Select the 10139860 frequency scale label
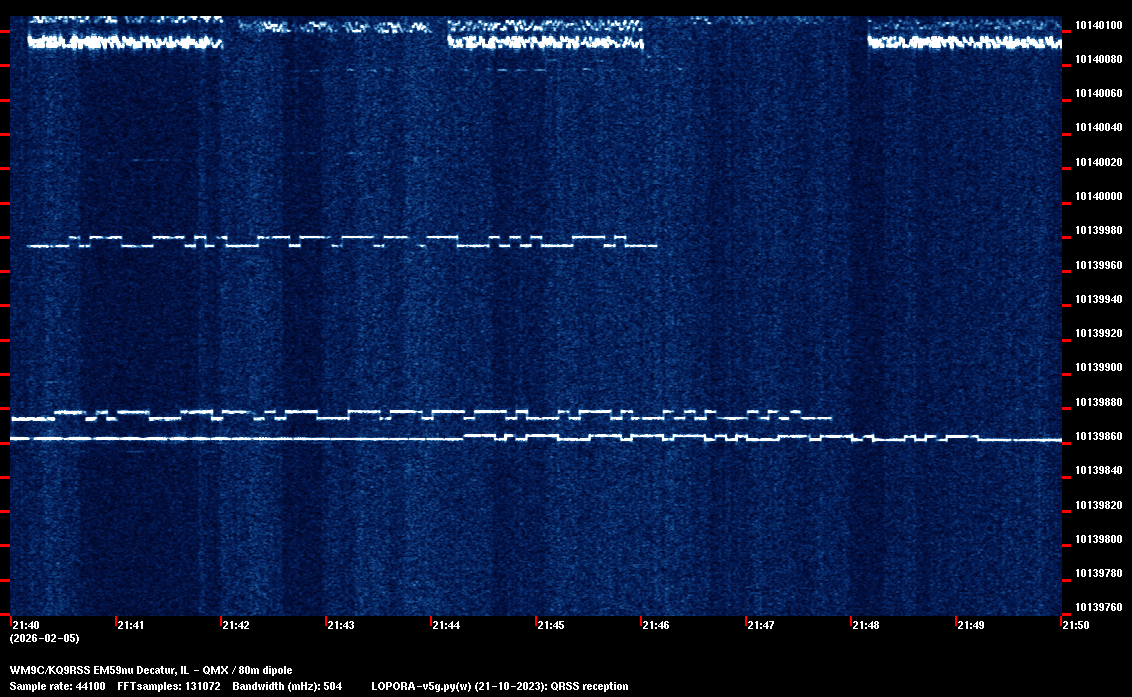This screenshot has width=1132, height=697. tap(1097, 437)
